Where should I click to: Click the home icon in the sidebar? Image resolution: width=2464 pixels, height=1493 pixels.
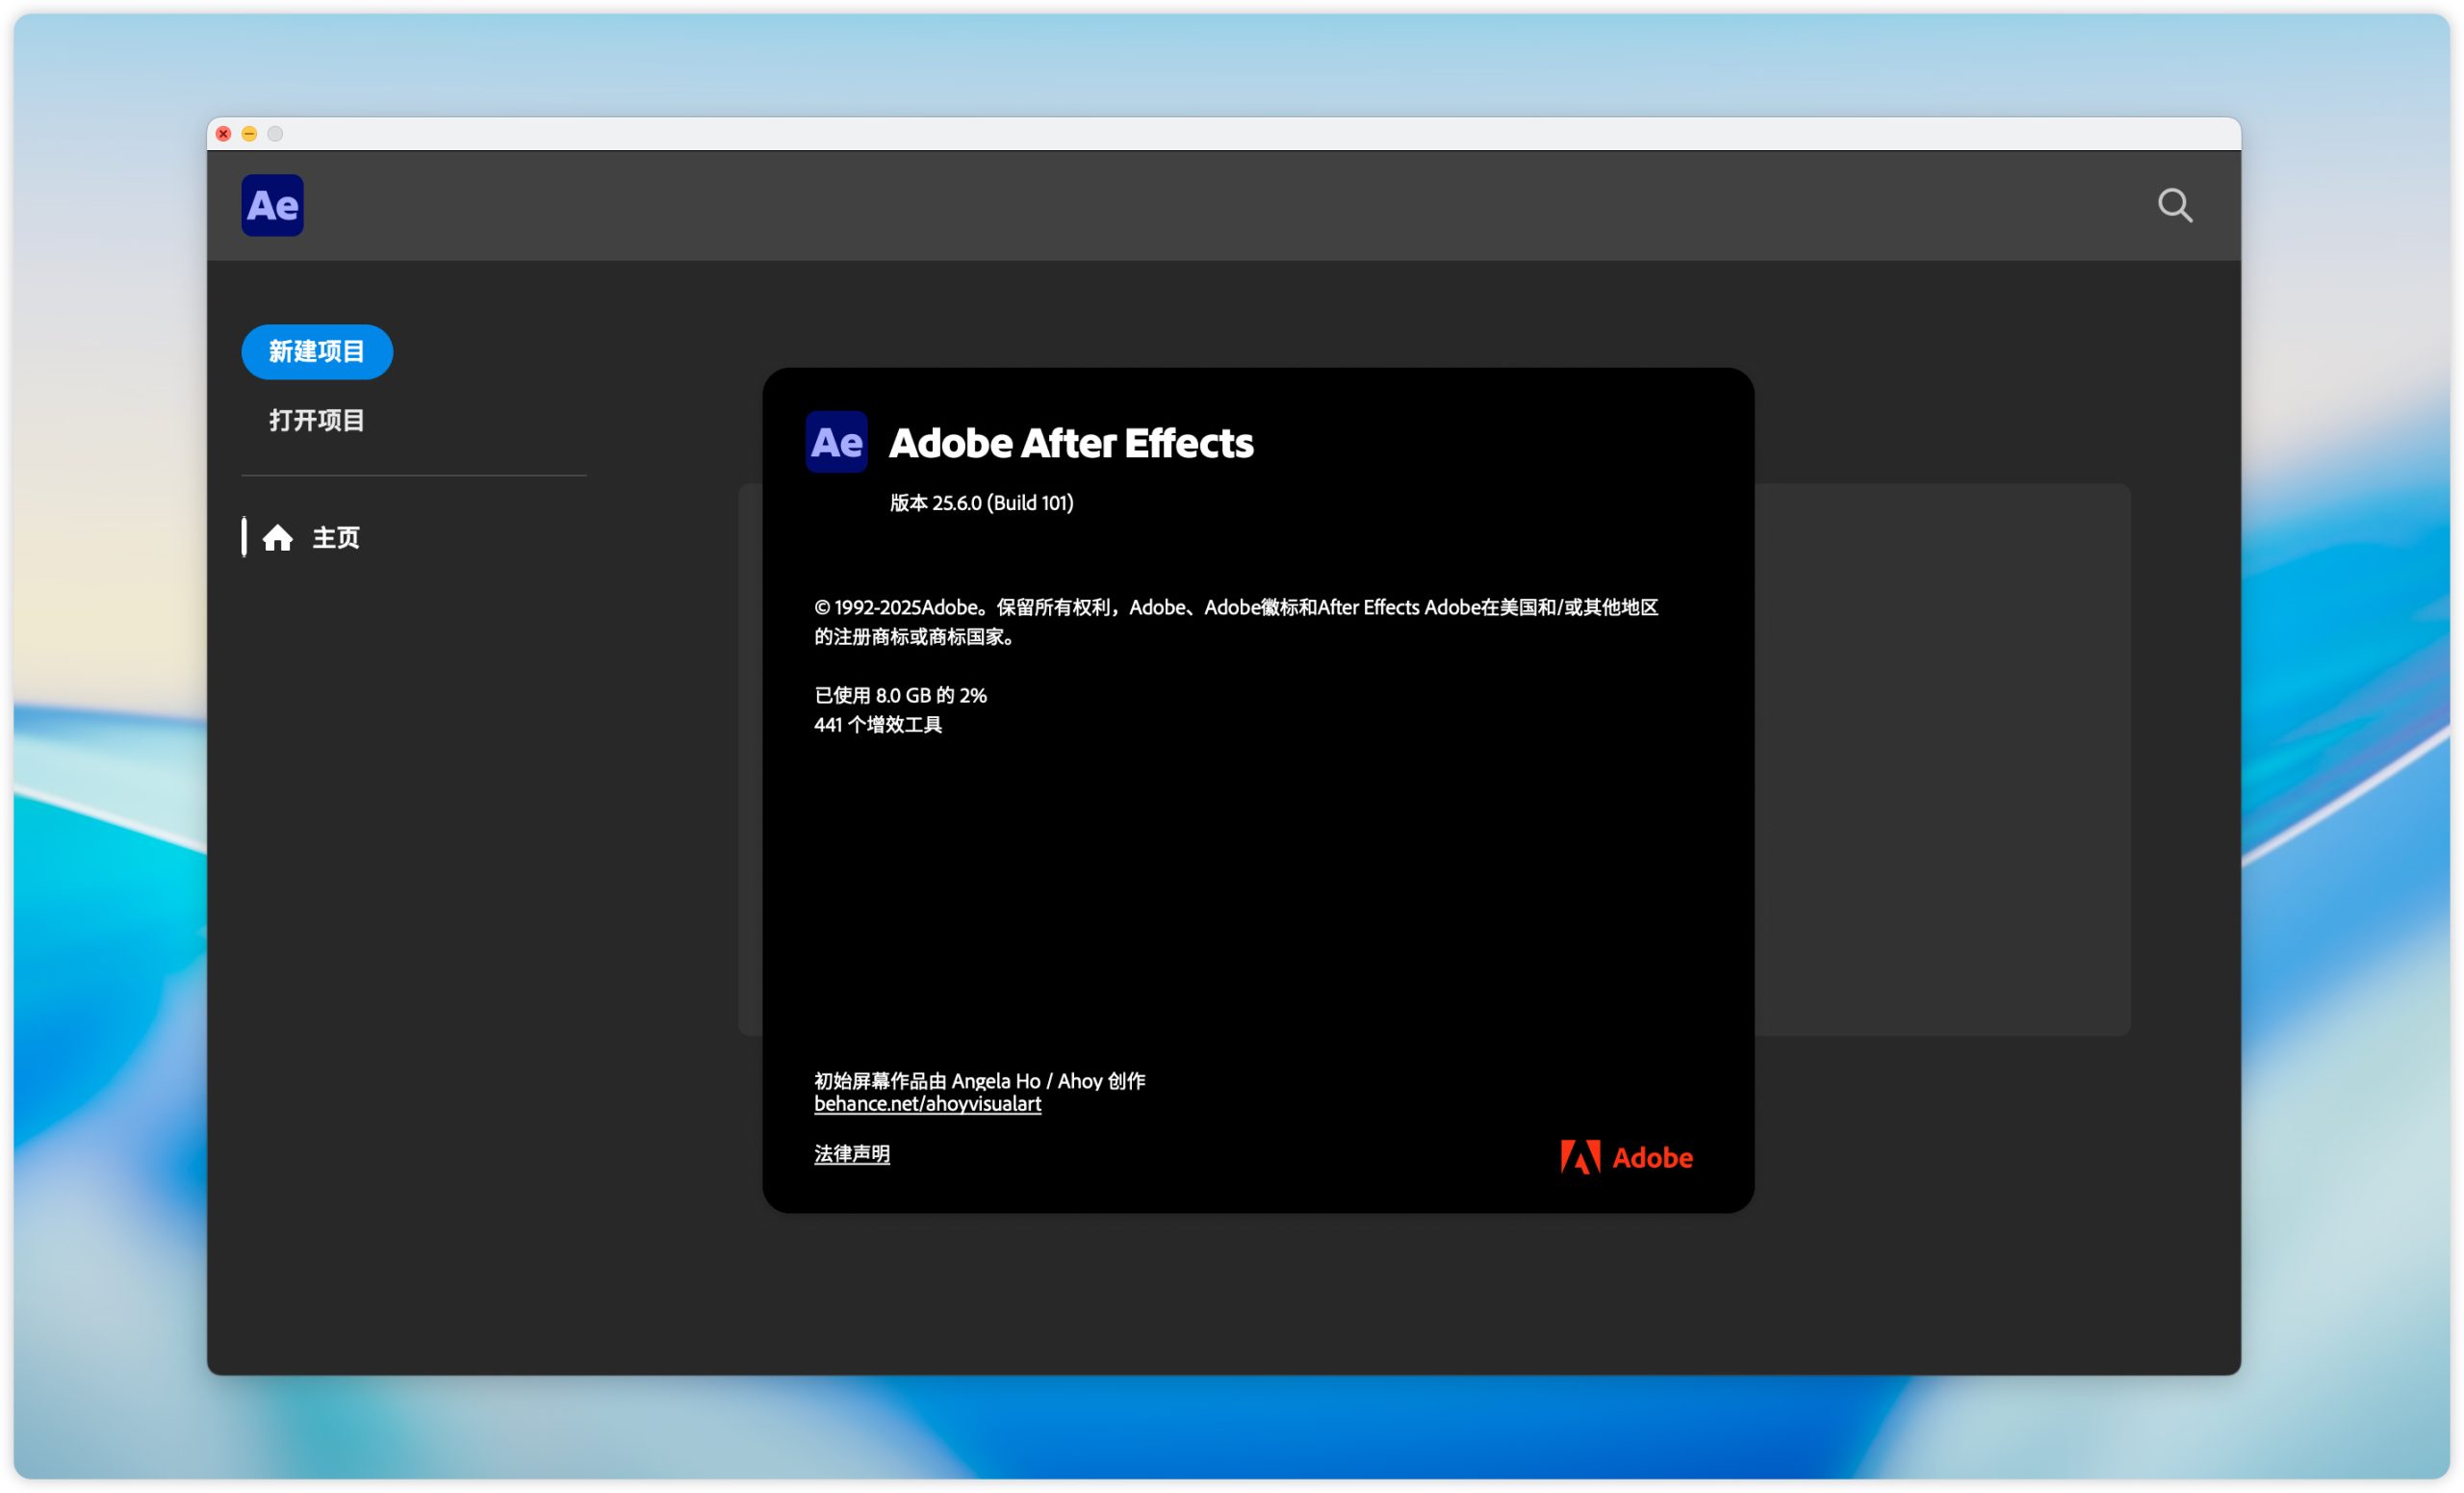click(x=278, y=538)
